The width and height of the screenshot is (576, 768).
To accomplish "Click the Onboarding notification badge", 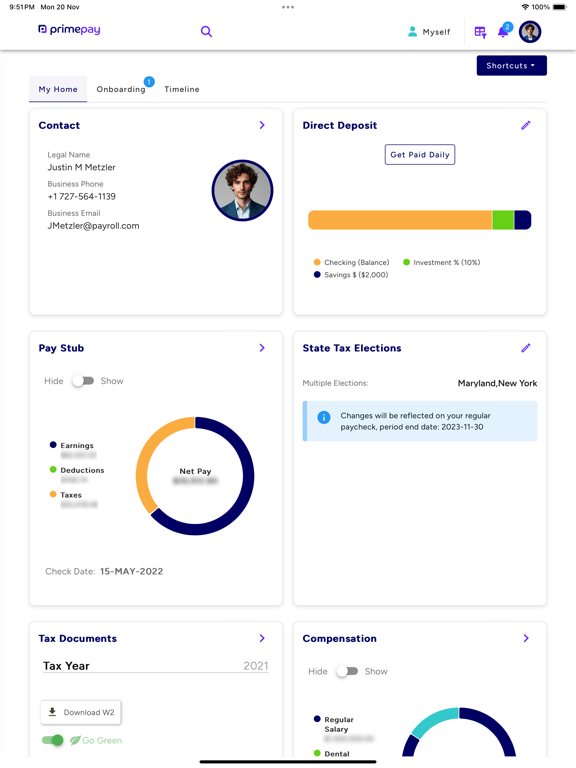I will (x=149, y=82).
